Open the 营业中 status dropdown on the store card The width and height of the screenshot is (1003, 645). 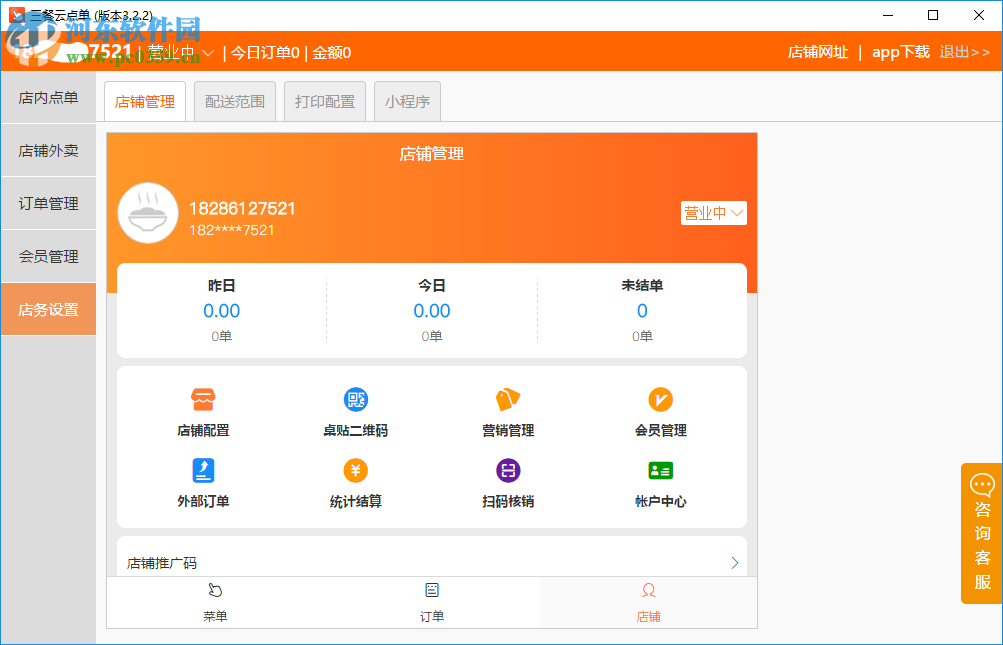pyautogui.click(x=713, y=213)
